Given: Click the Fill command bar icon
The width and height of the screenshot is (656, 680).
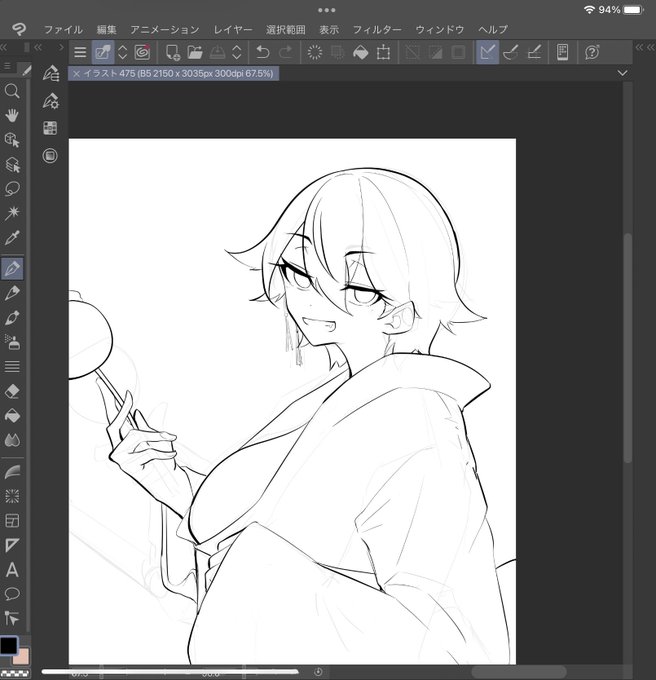Looking at the screenshot, I should tap(361, 52).
